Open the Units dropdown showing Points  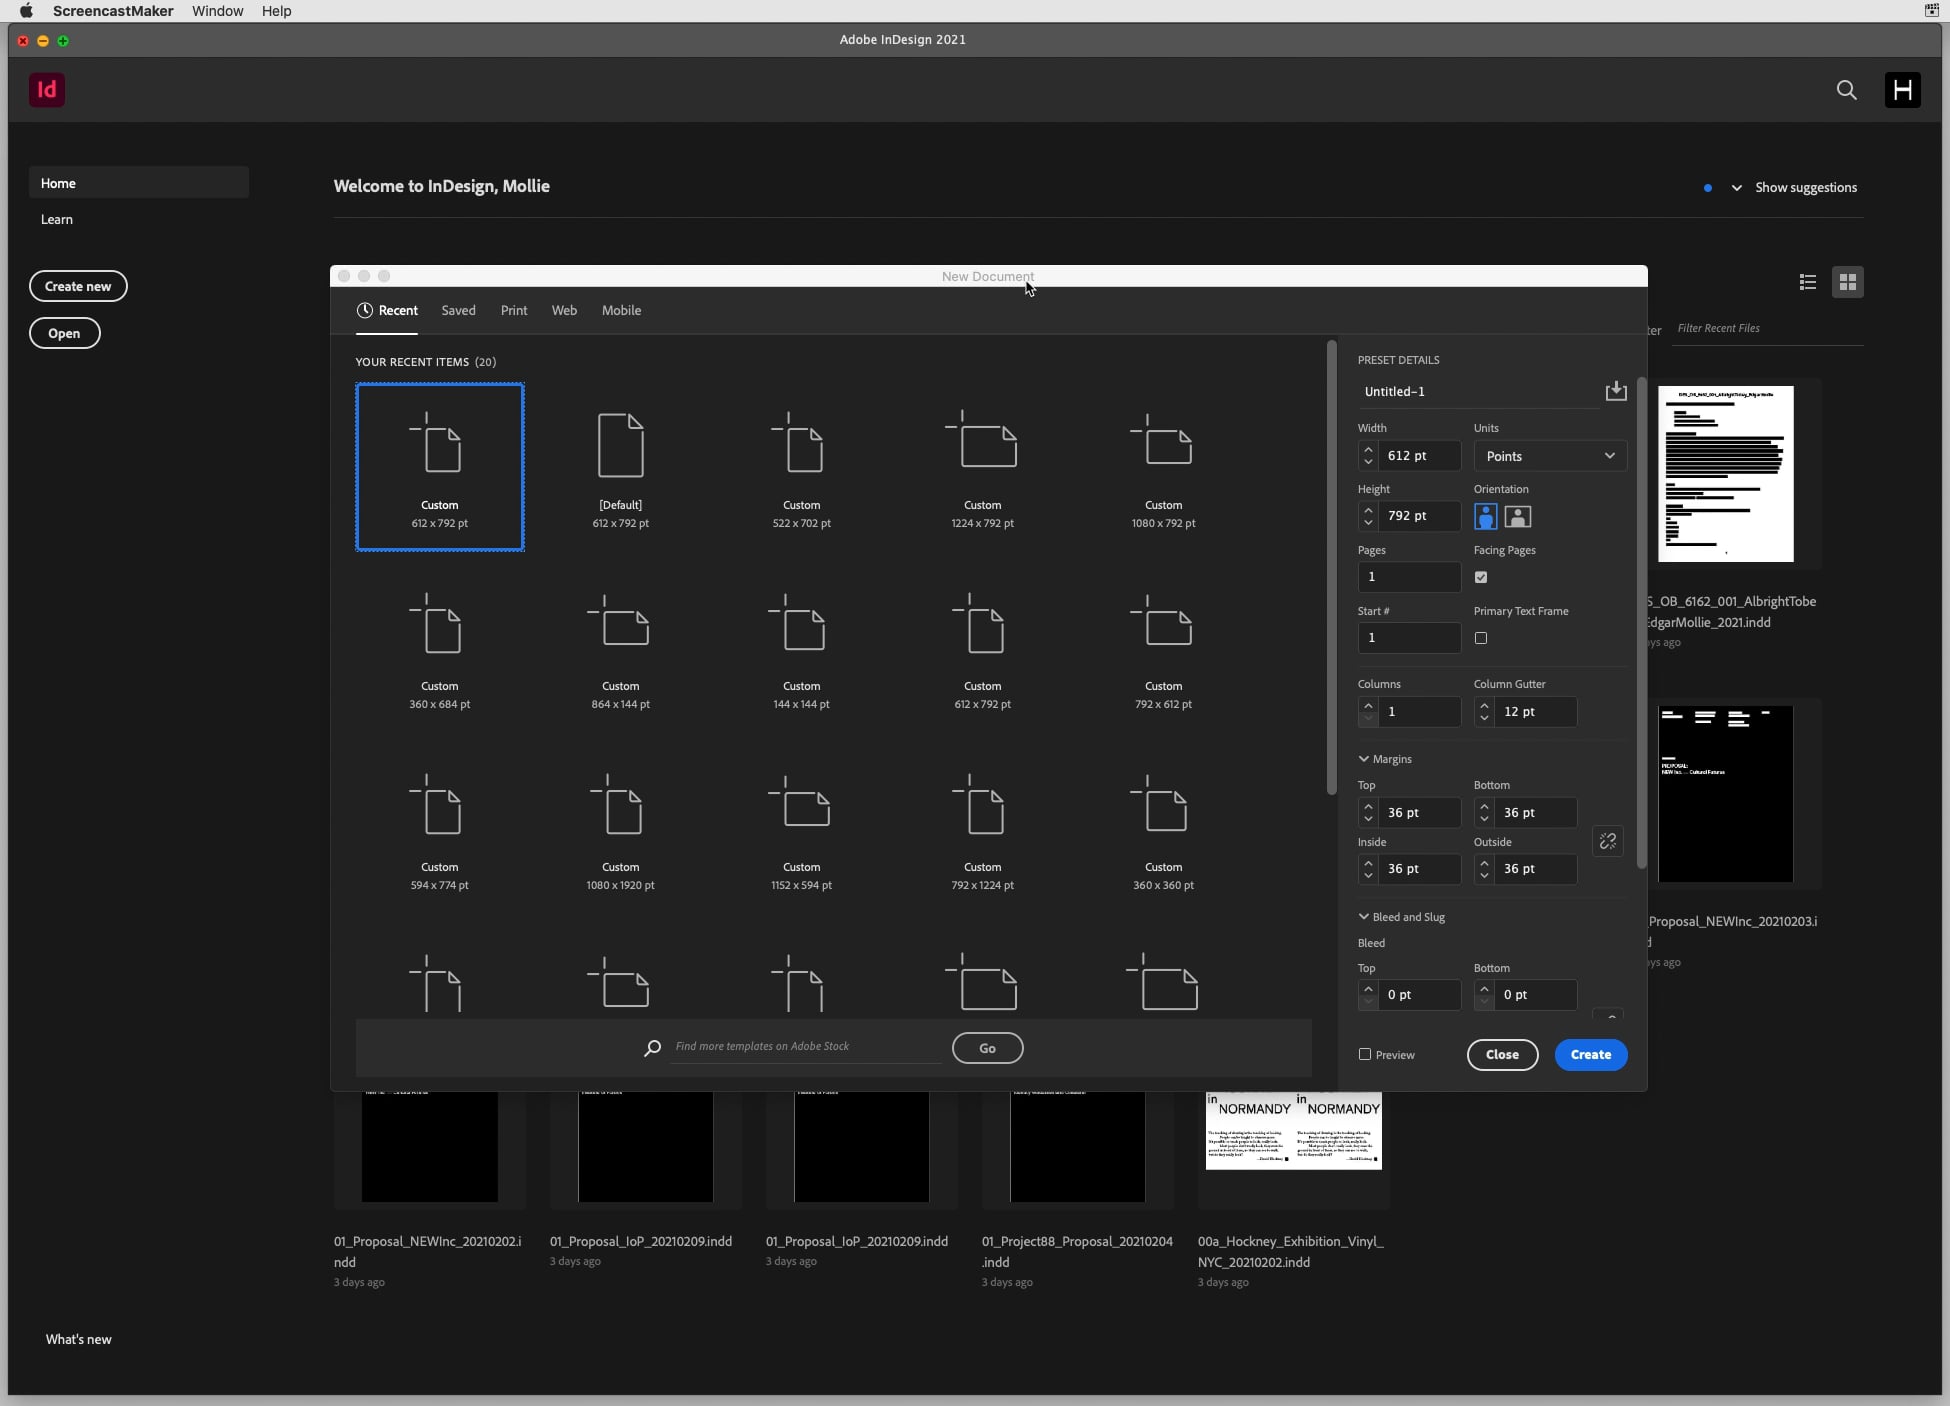[x=1548, y=456]
